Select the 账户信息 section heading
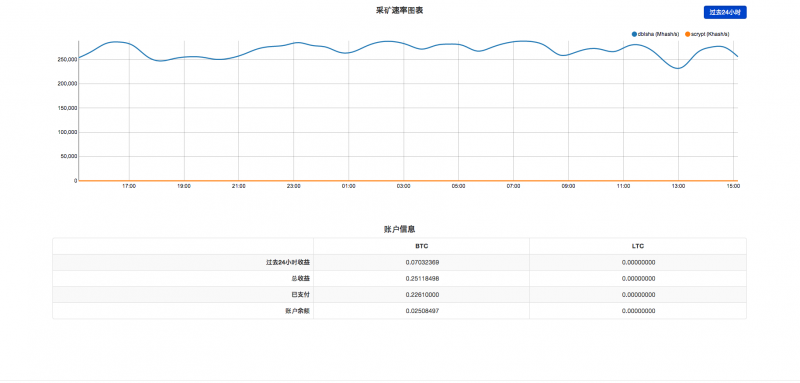Viewport: 800px width, 383px height. tap(399, 229)
